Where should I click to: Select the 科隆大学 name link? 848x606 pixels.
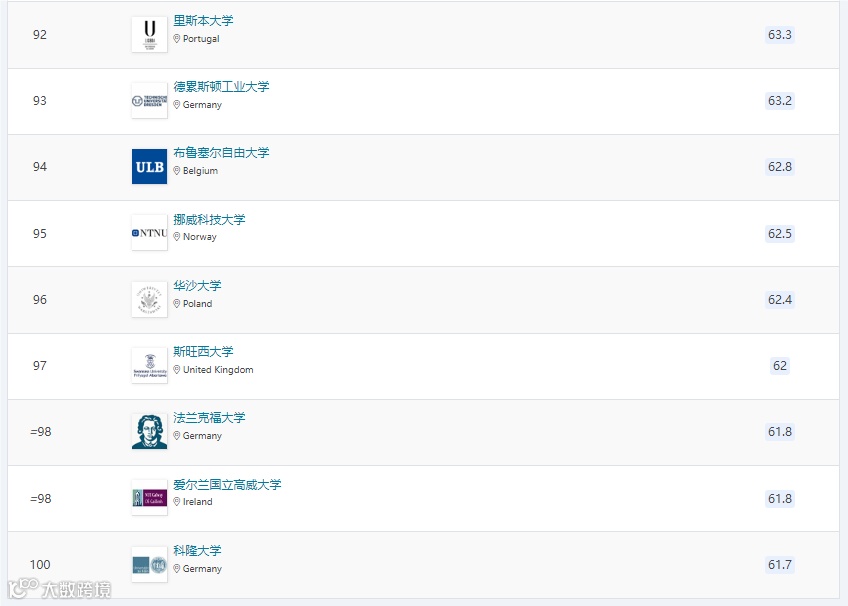[197, 549]
